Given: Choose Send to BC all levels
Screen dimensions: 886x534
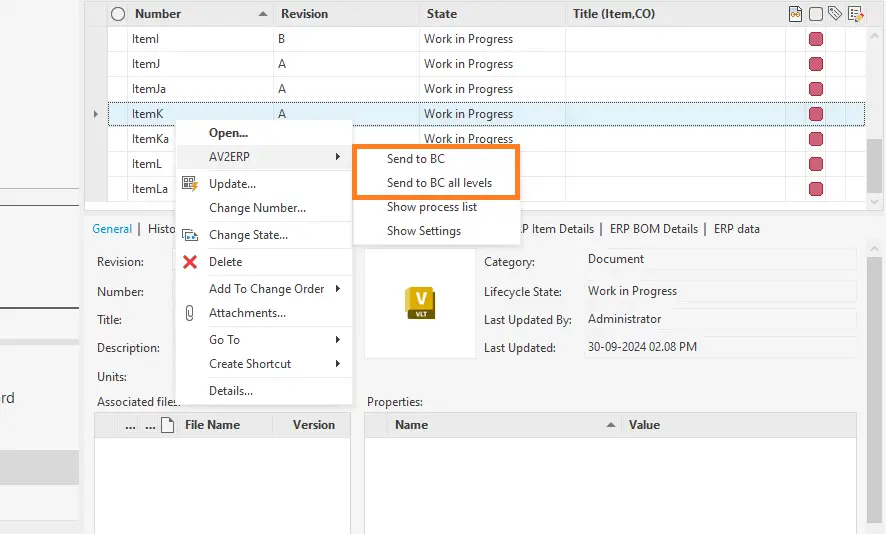Looking at the screenshot, I should coord(439,183).
